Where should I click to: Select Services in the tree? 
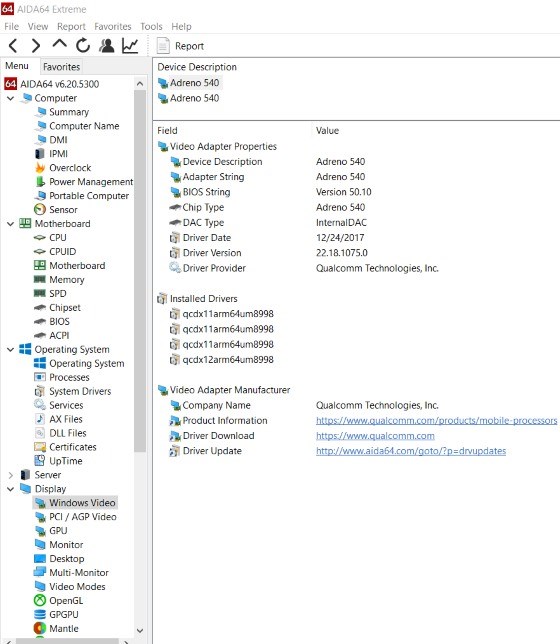(x=59, y=405)
